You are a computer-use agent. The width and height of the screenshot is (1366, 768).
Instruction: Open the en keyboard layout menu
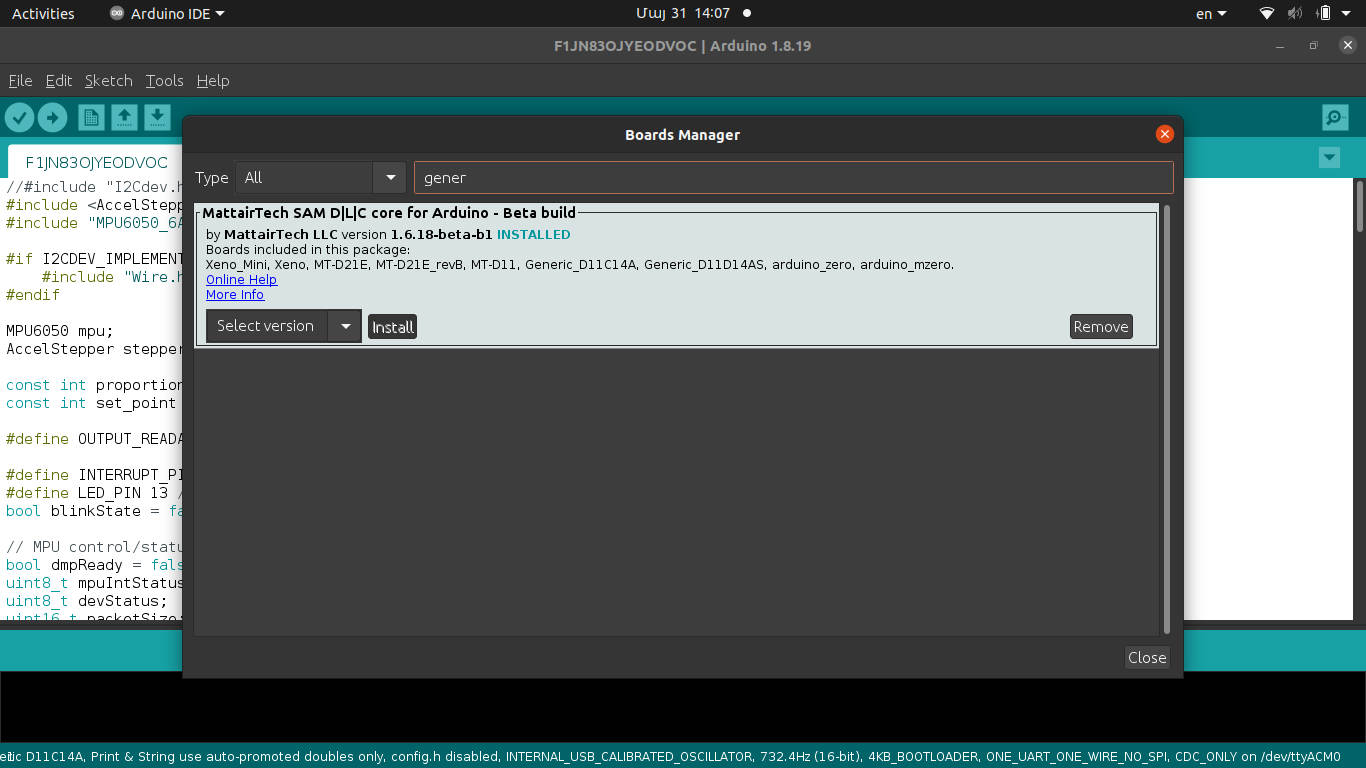coord(1211,14)
